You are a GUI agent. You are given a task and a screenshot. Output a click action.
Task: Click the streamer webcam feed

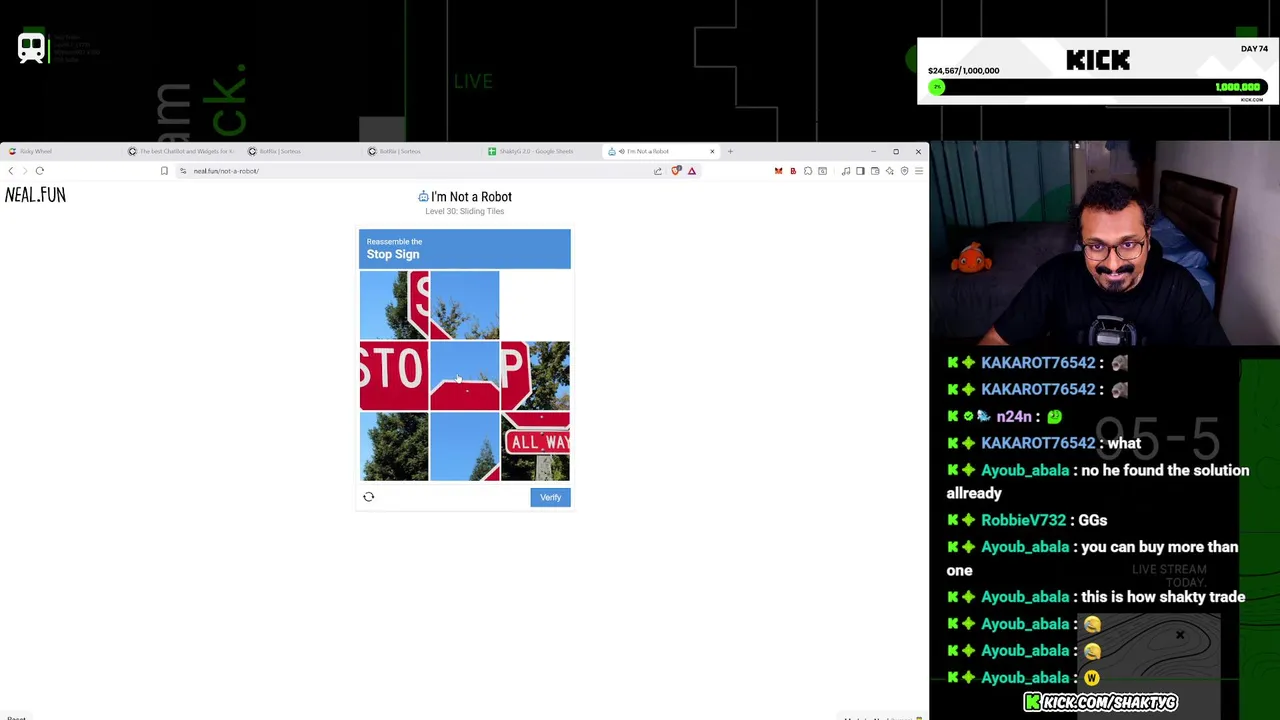coord(1105,243)
